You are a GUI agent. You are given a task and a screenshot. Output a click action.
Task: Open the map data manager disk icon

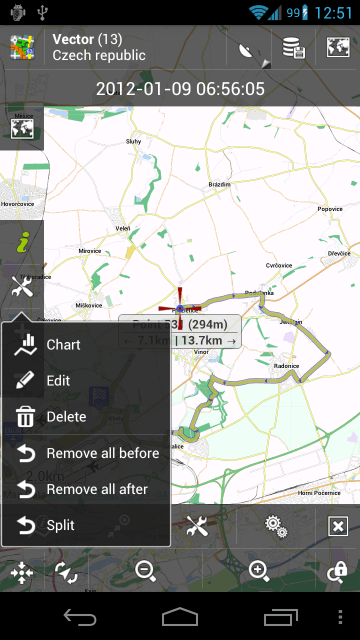pyautogui.click(x=294, y=48)
